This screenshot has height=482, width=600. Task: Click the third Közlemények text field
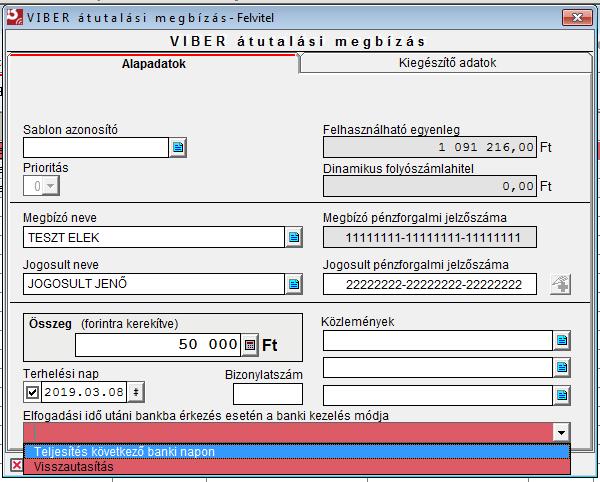(x=438, y=395)
